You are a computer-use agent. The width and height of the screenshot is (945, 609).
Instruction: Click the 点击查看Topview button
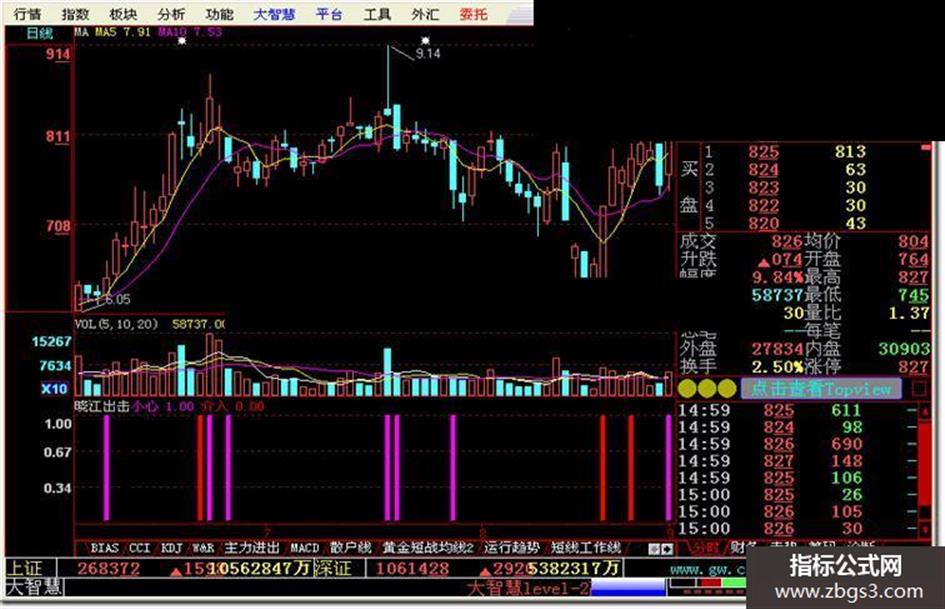tap(821, 388)
